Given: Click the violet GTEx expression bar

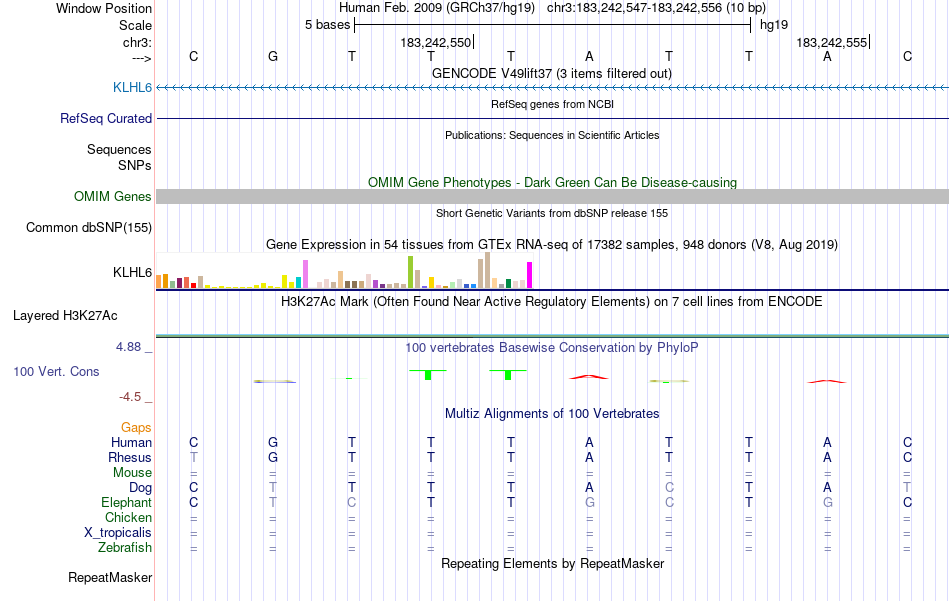Looking at the screenshot, I should pyautogui.click(x=305, y=274).
